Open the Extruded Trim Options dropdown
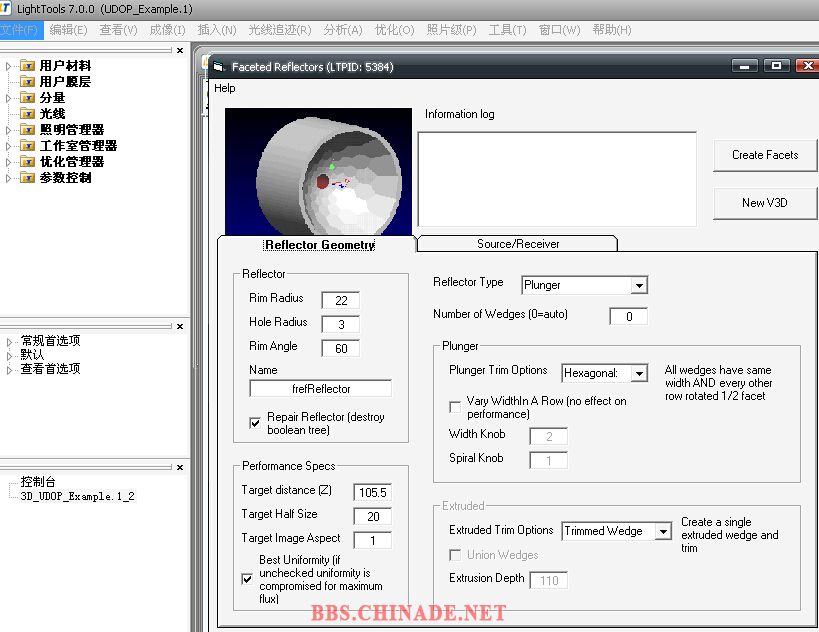The height and width of the screenshot is (632, 819). (663, 531)
